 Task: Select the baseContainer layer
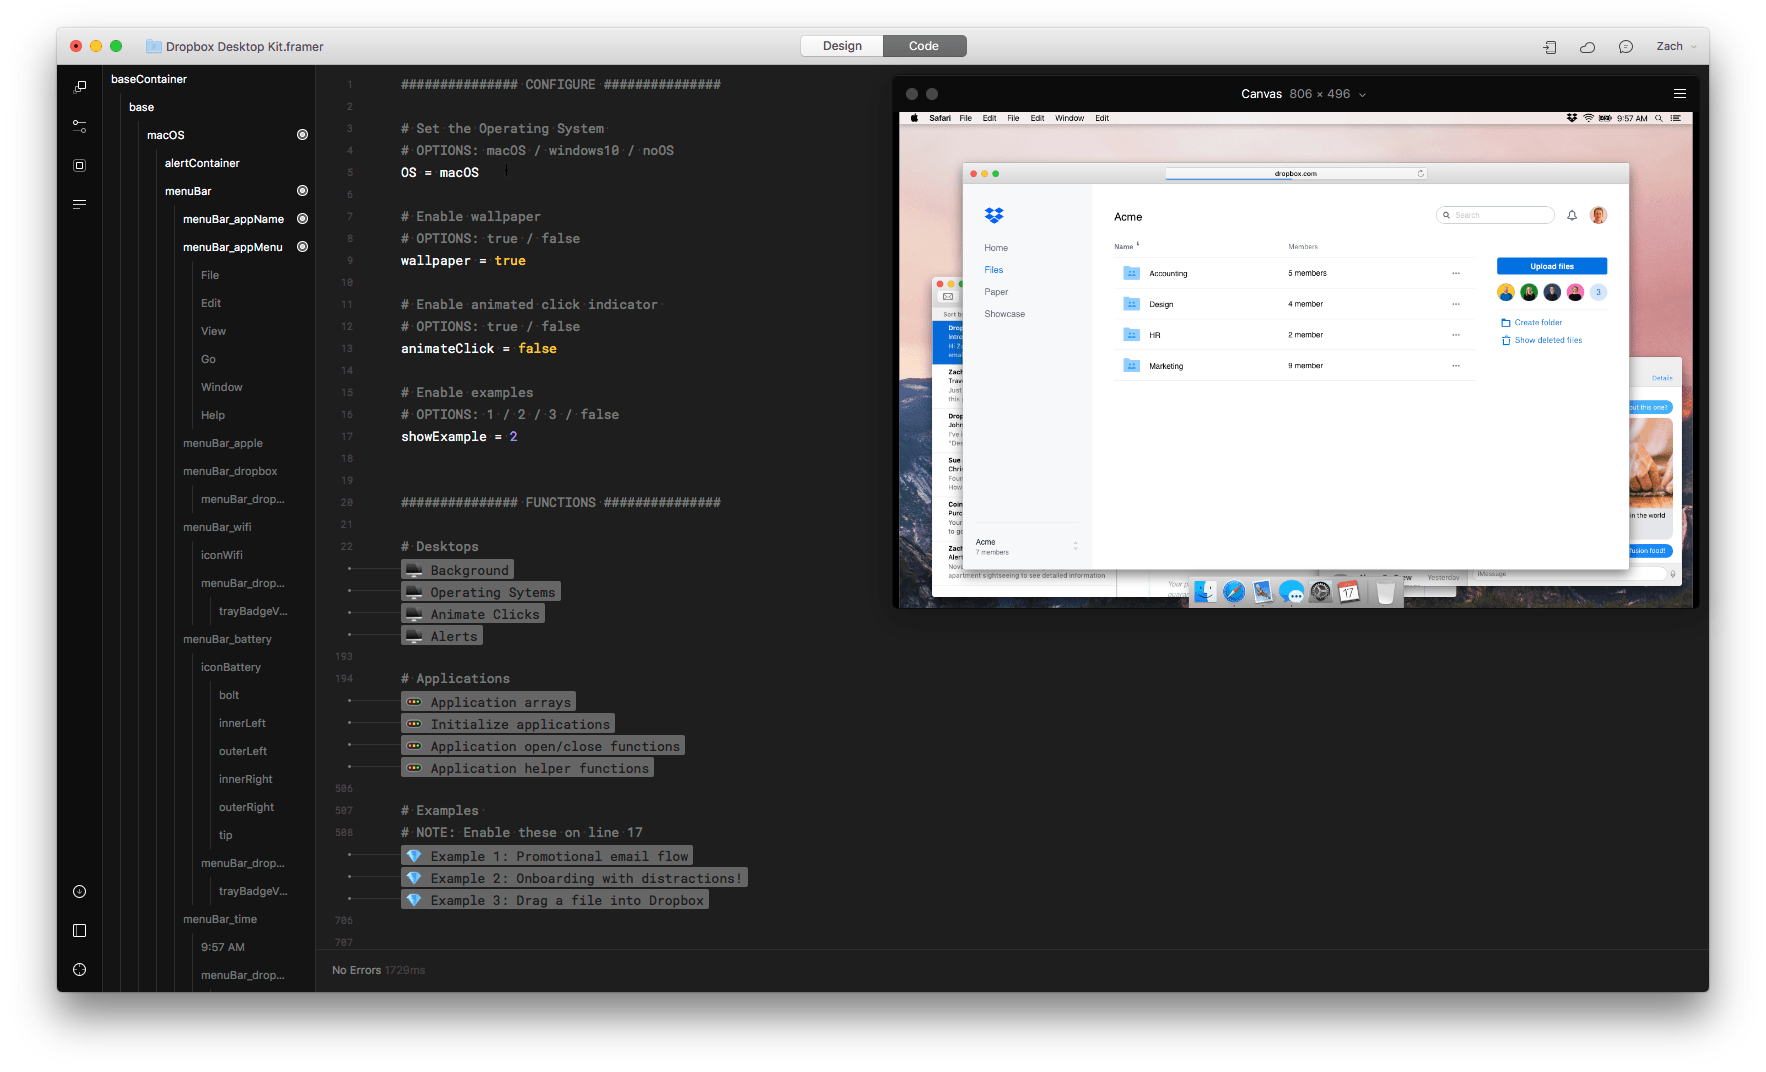(x=149, y=79)
